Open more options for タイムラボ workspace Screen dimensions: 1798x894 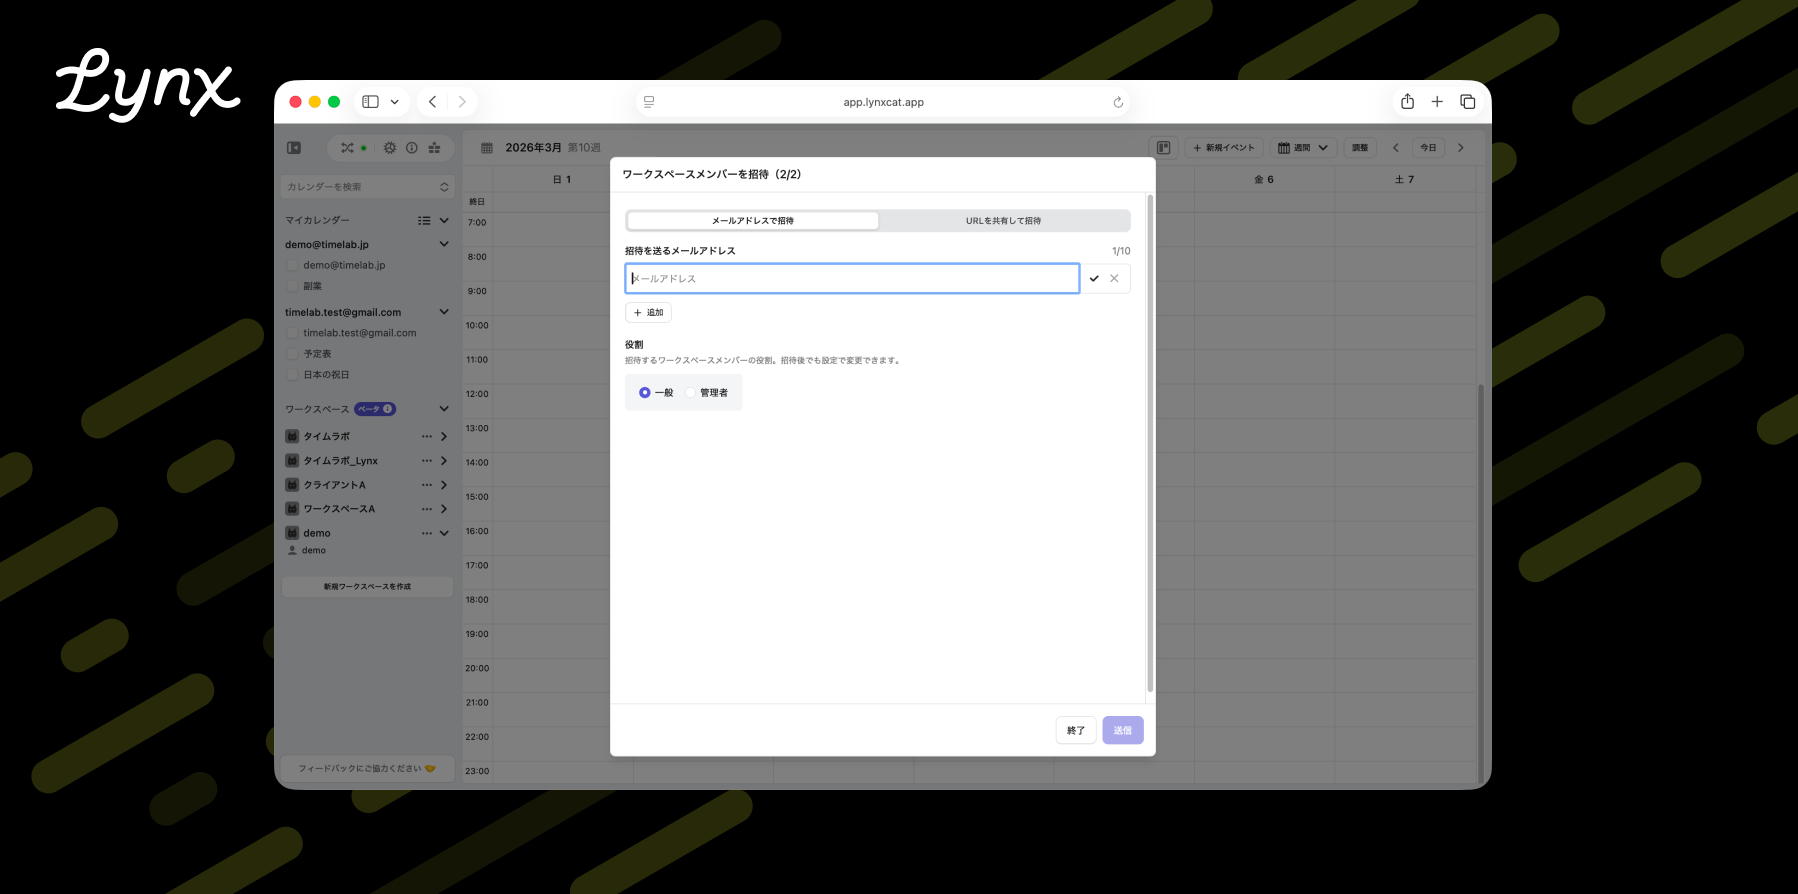point(427,437)
